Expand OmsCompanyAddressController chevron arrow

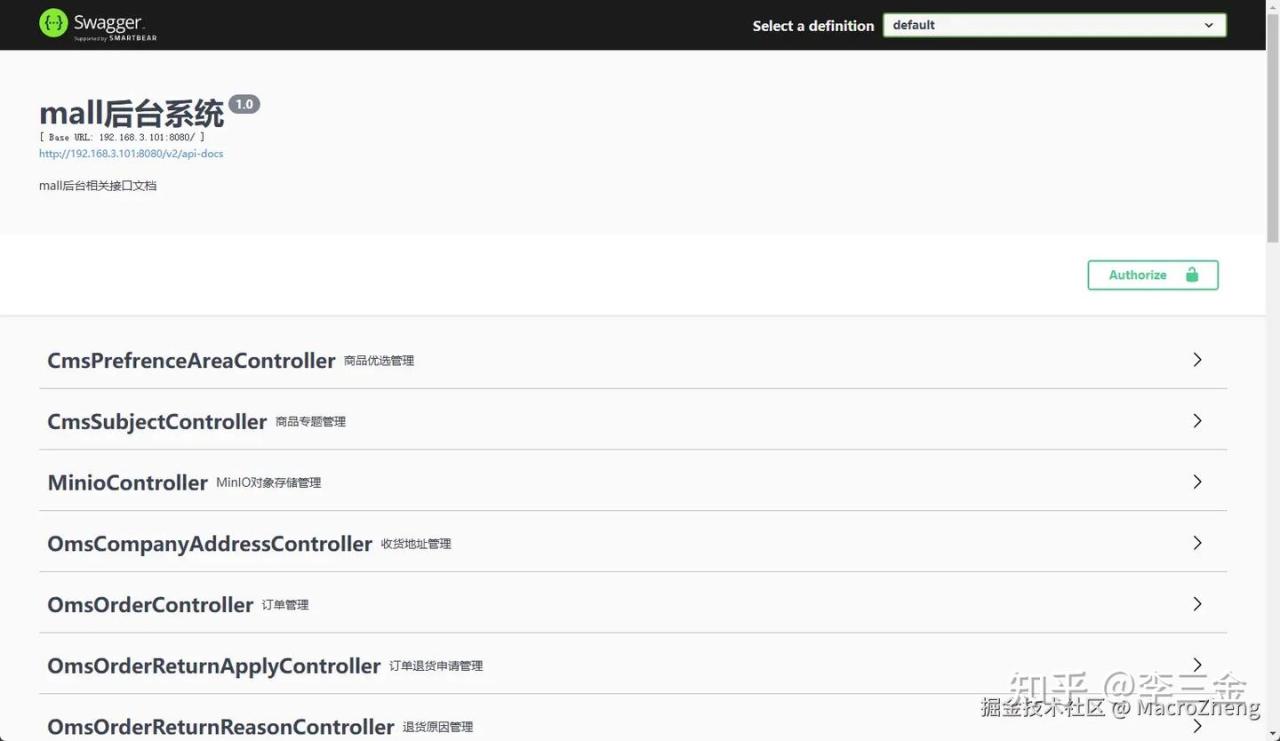[x=1197, y=543]
